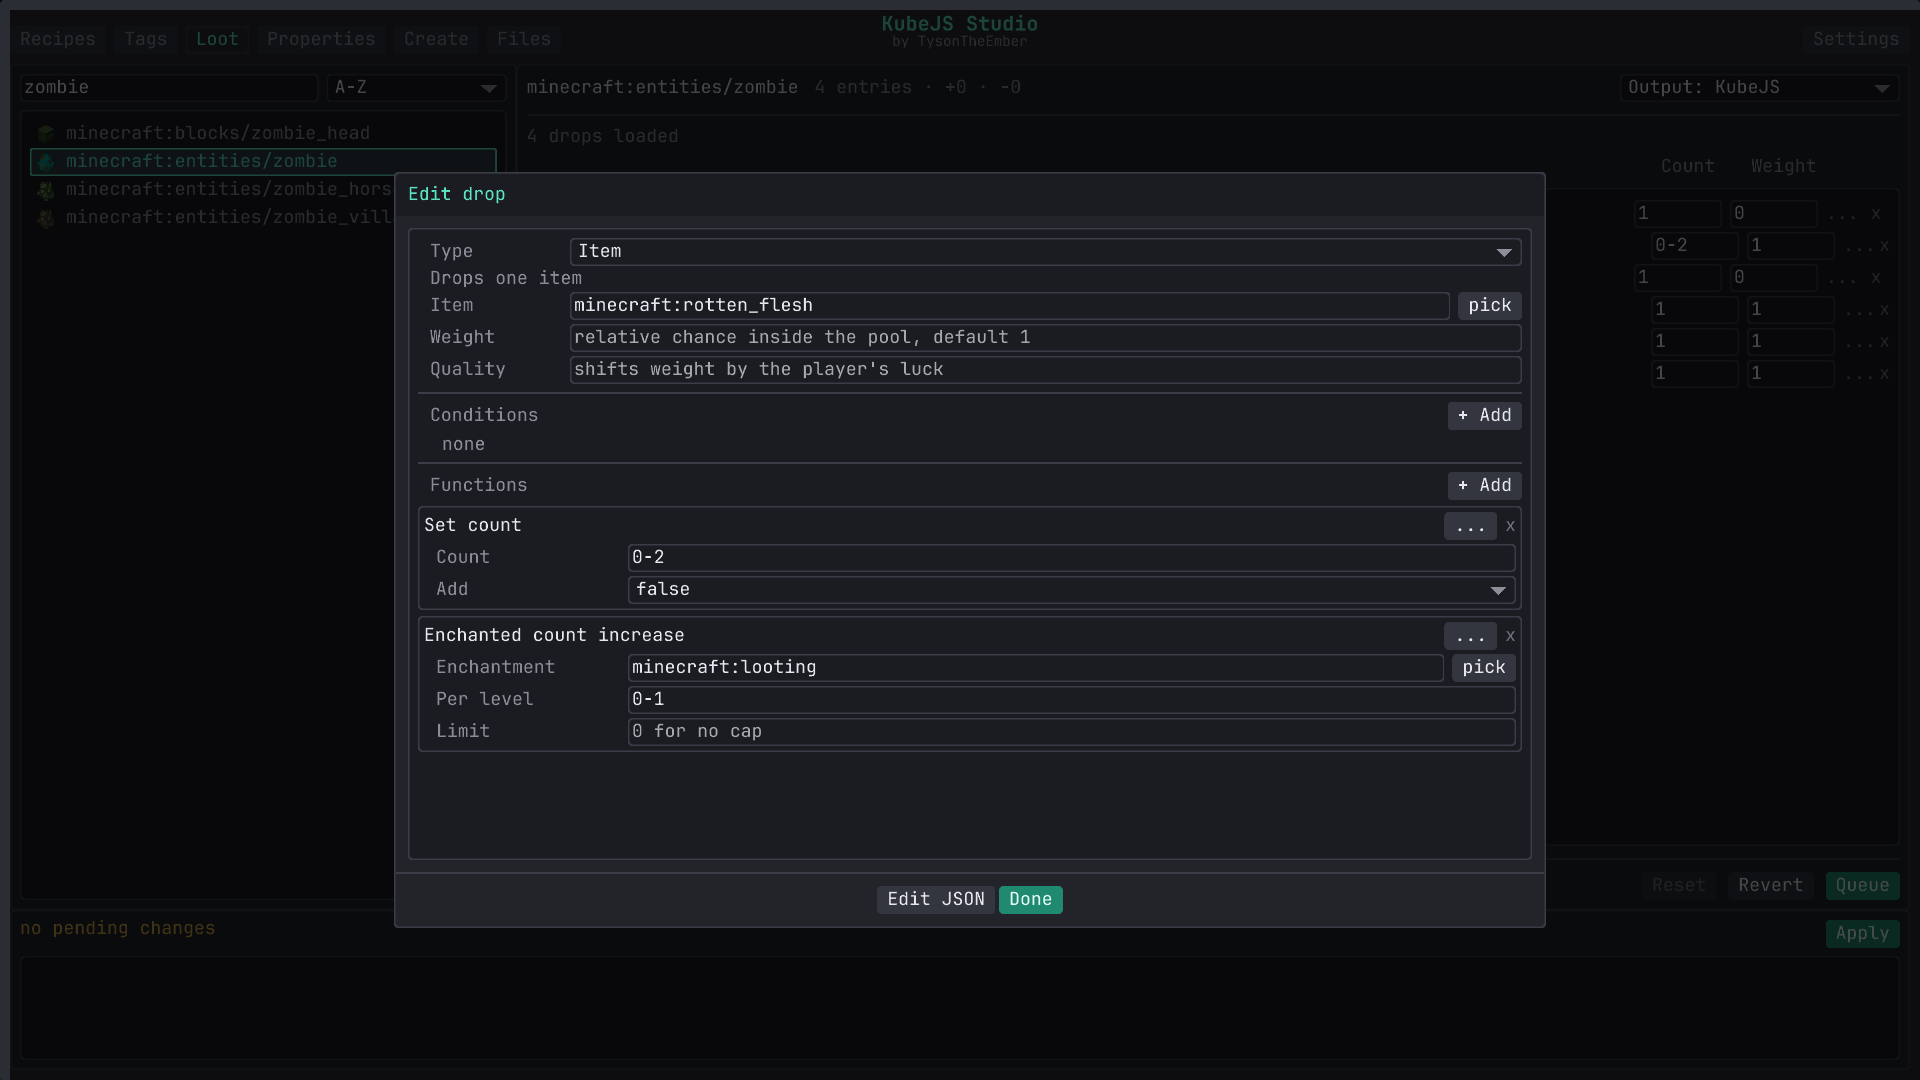Click into the Weight input field
The height and width of the screenshot is (1080, 1920).
click(1046, 338)
